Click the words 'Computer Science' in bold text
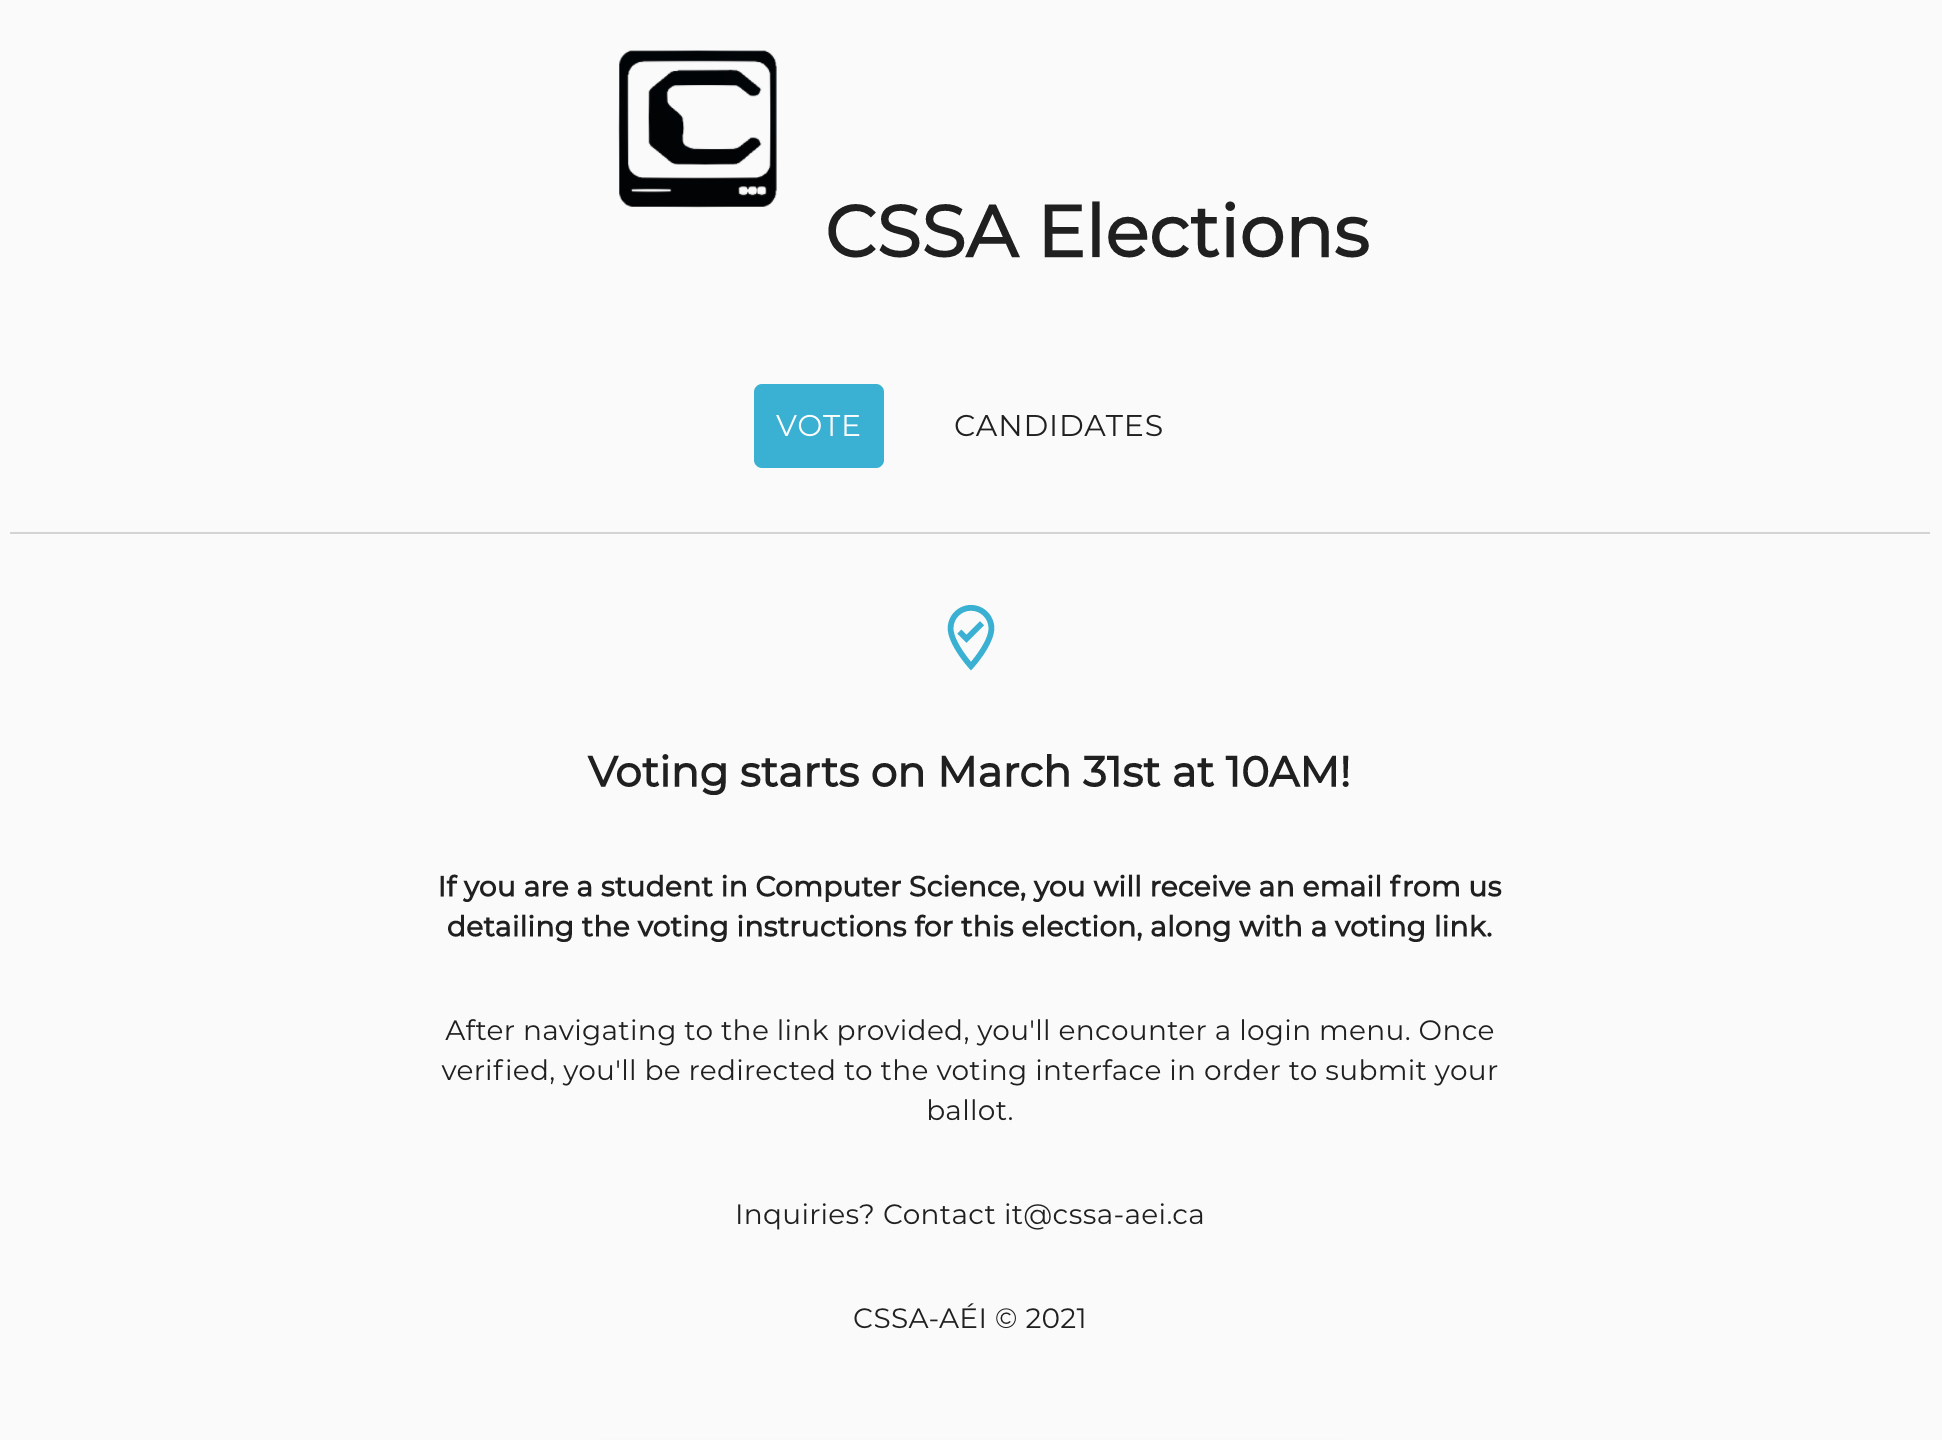 coord(888,887)
